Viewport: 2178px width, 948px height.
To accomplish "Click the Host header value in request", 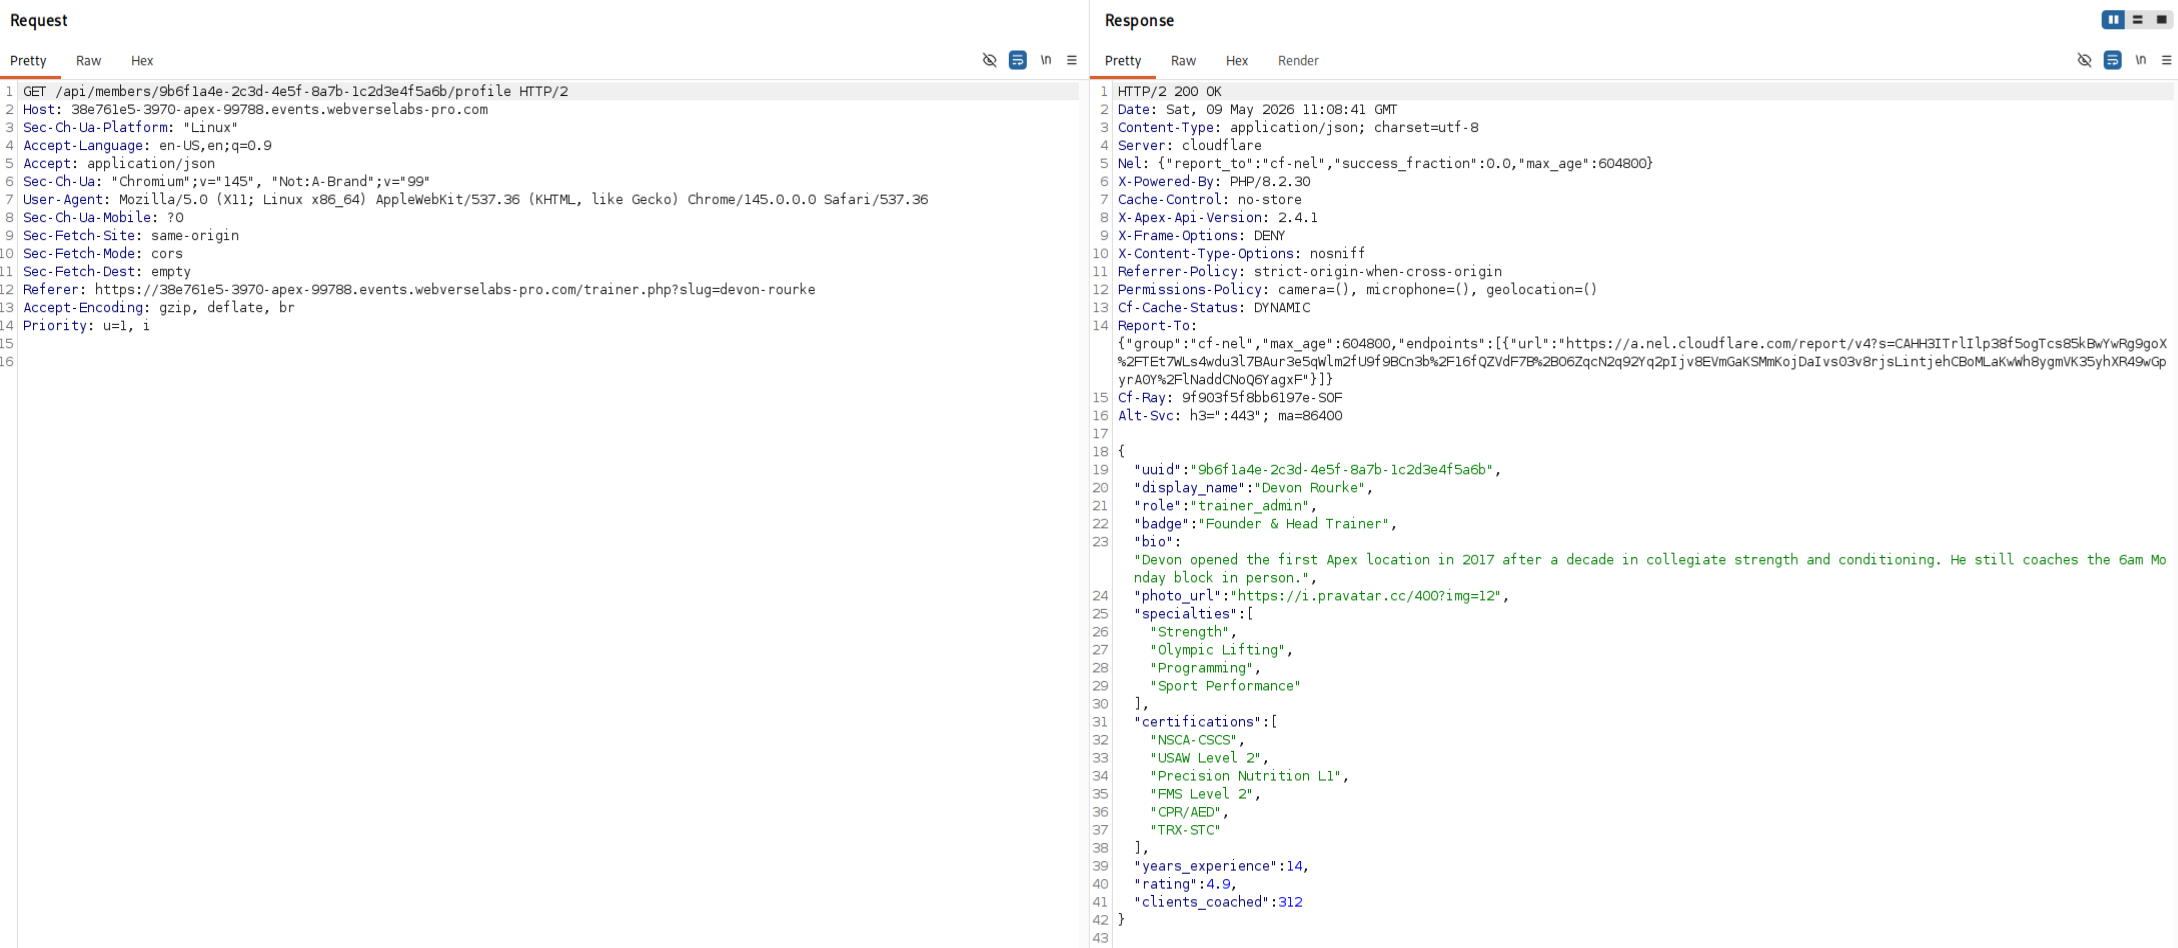I will (279, 109).
